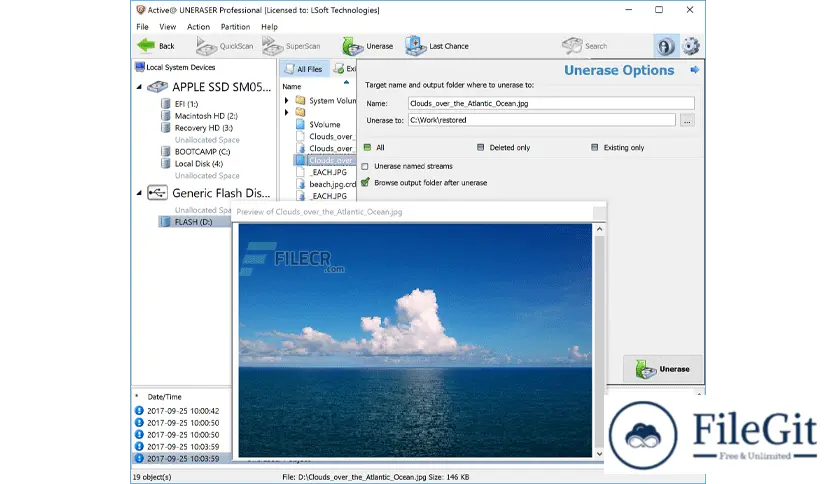Close Unerase Options with the blue arrow

[x=694, y=70]
